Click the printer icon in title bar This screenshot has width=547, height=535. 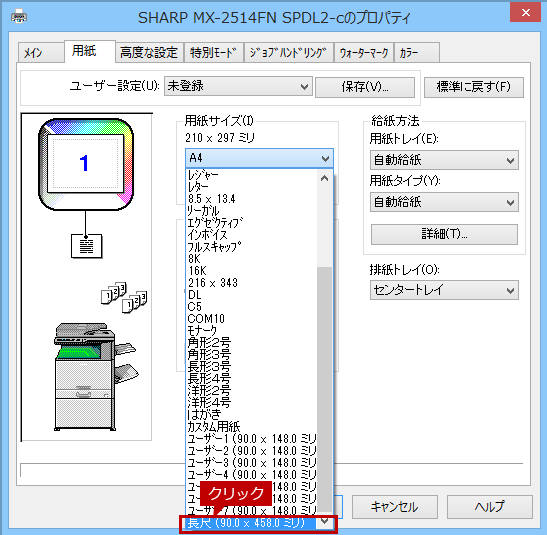pyautogui.click(x=19, y=16)
